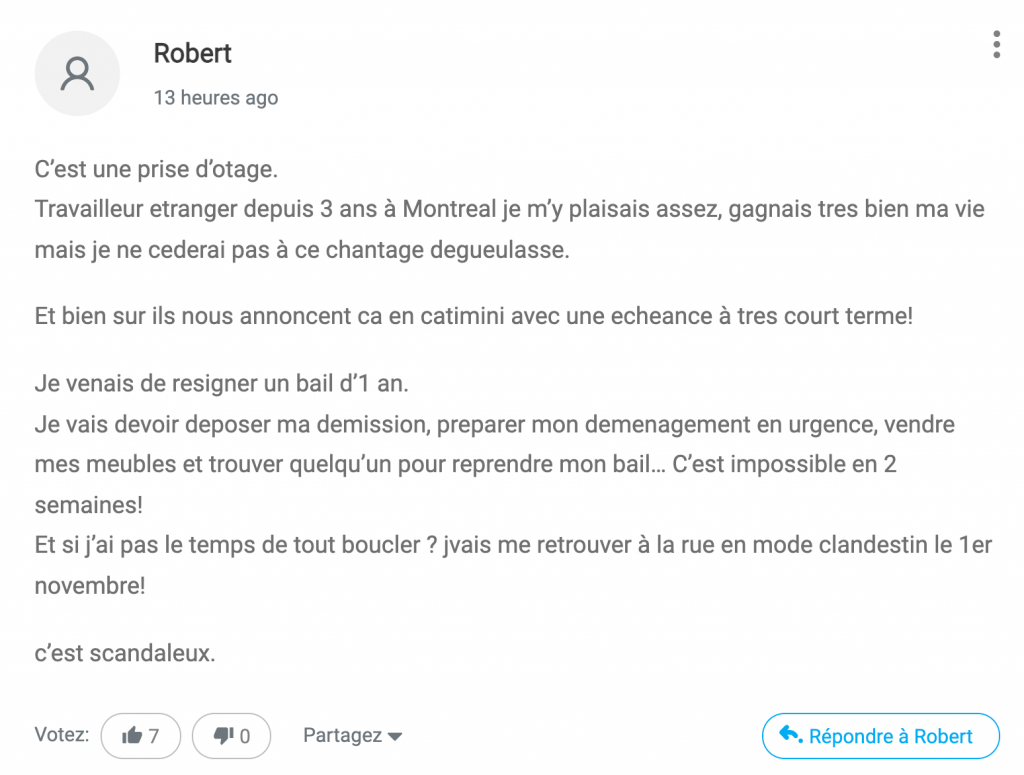Click the closing line "c'est scandaleux."
Viewport: 1024px width, 775px height.
[125, 654]
